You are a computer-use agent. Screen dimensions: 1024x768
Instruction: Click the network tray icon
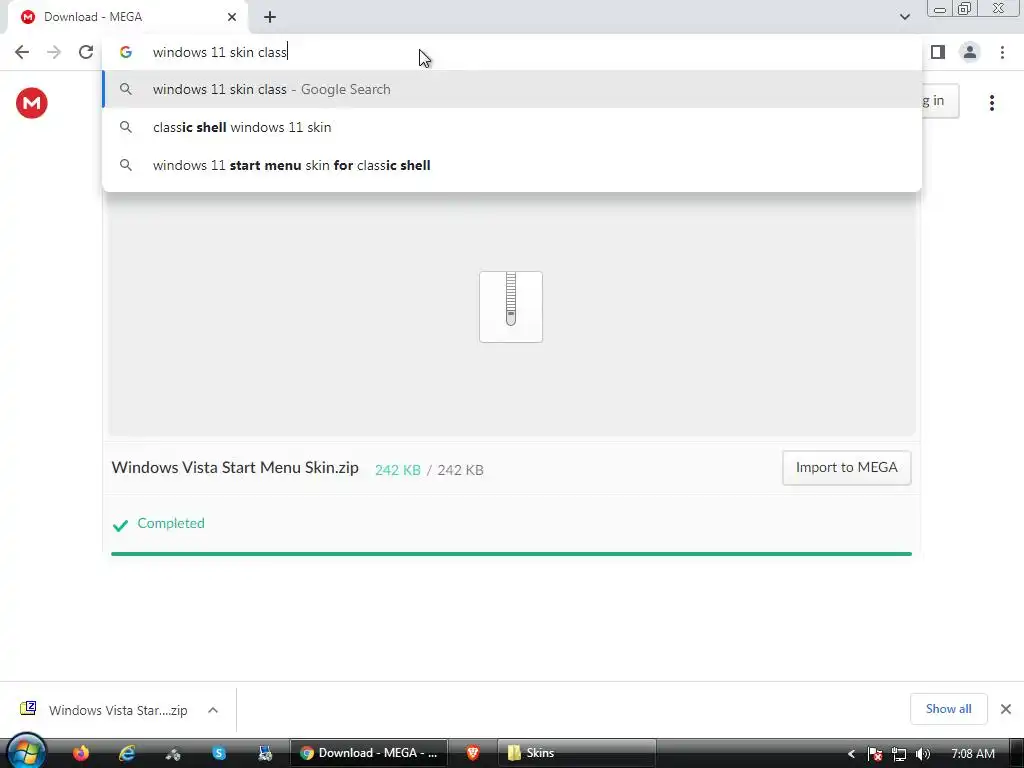(x=899, y=754)
